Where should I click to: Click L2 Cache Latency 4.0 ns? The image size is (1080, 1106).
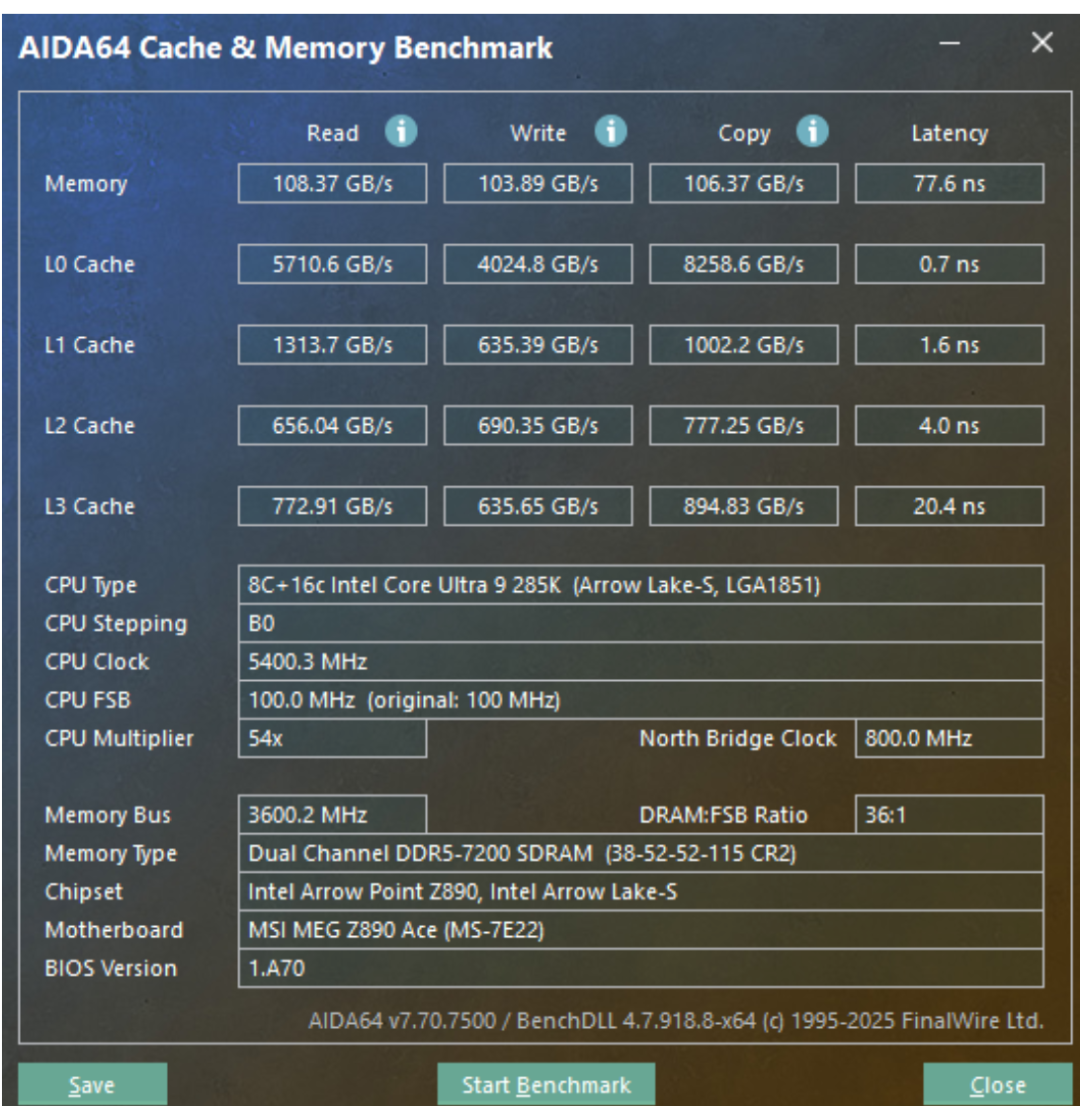[x=949, y=425]
